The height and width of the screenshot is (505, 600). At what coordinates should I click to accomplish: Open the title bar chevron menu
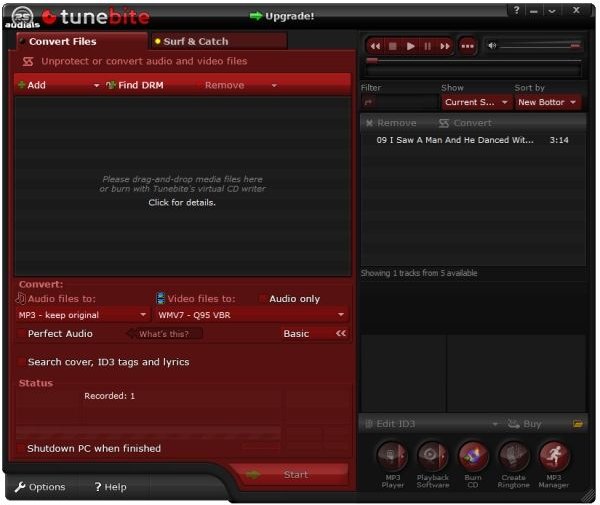pos(551,11)
